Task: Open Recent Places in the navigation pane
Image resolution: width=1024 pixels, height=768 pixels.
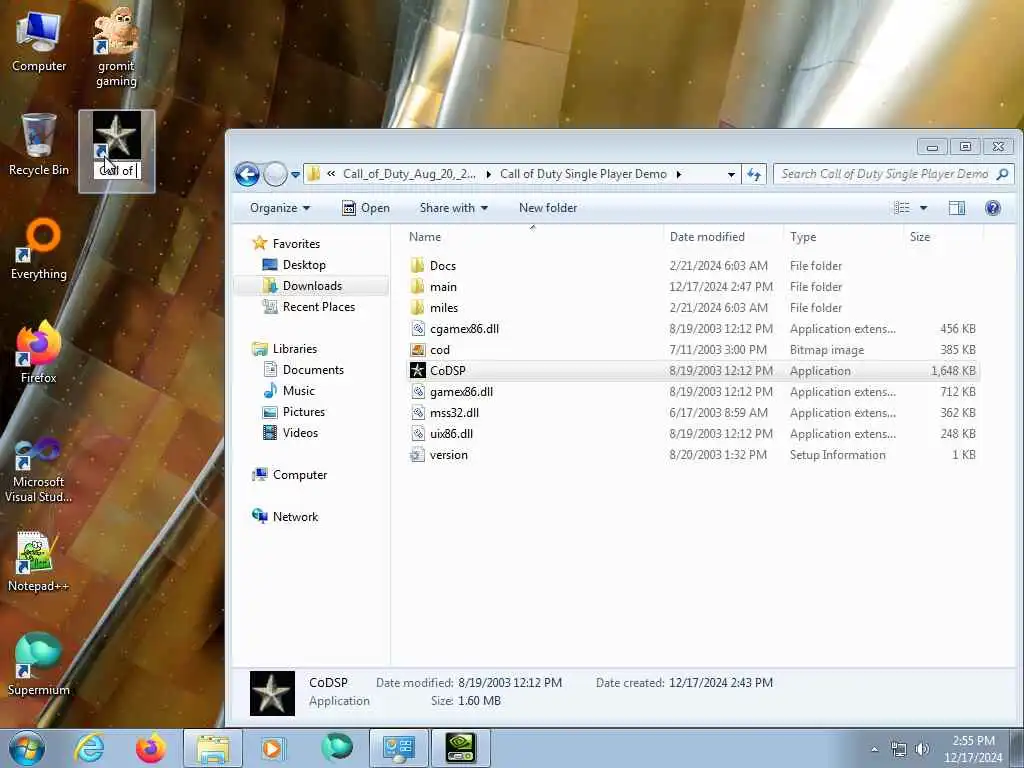Action: (308, 306)
